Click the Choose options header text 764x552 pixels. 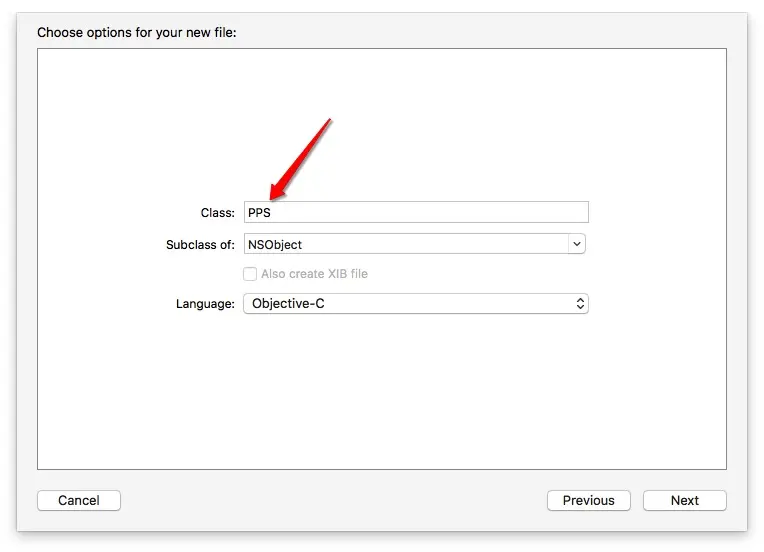tap(136, 33)
